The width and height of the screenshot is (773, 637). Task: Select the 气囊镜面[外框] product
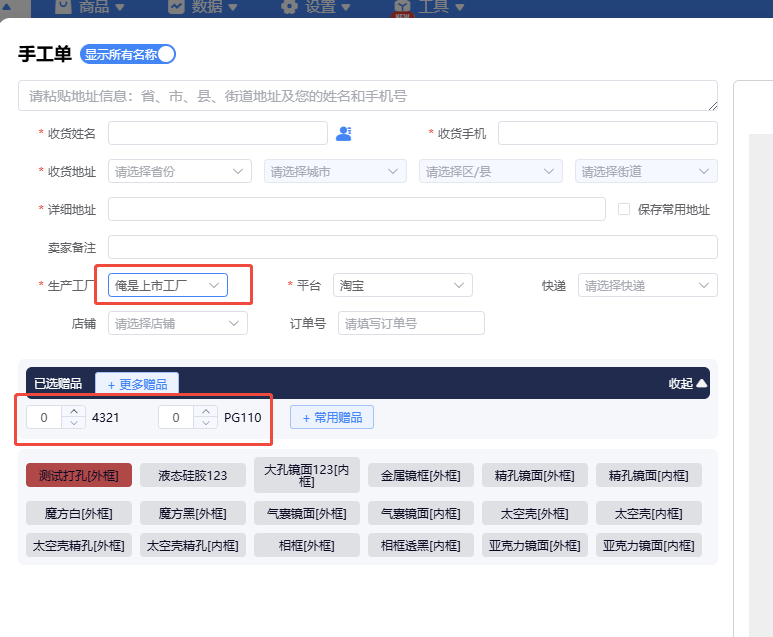pos(307,513)
